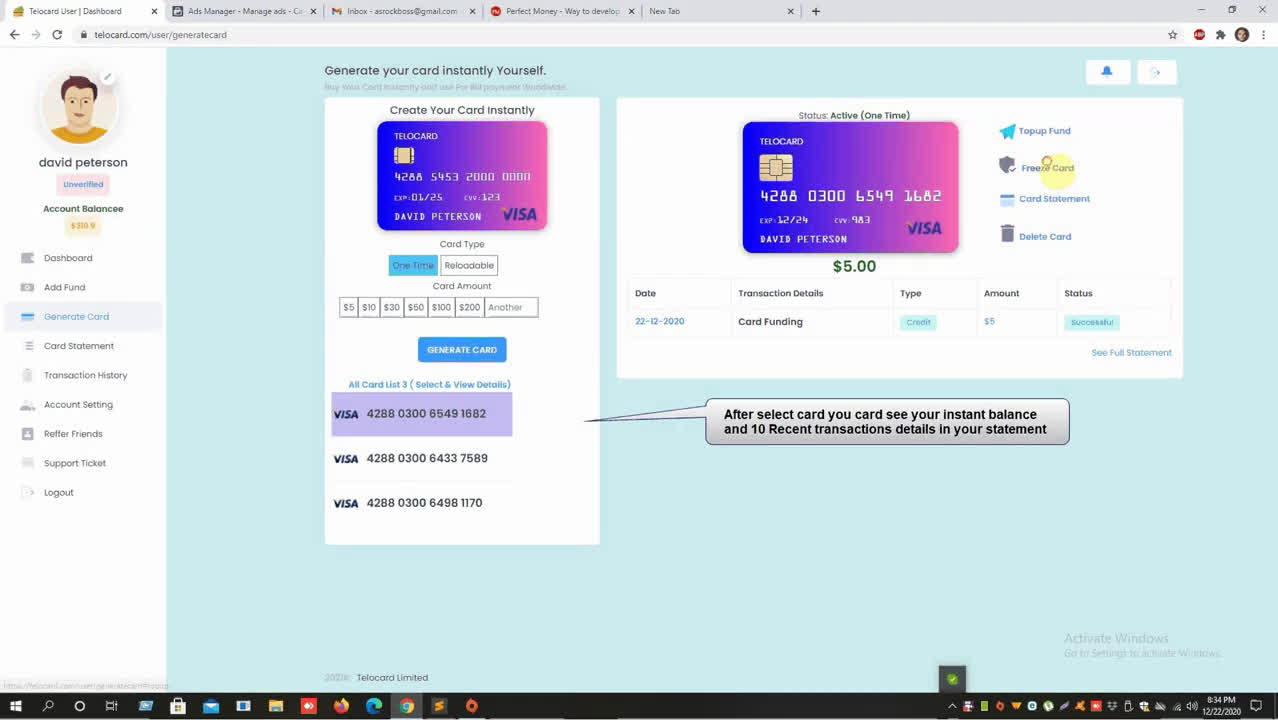Click the Topup Fund paper plane icon
Image resolution: width=1278 pixels, height=720 pixels.
(x=1007, y=131)
